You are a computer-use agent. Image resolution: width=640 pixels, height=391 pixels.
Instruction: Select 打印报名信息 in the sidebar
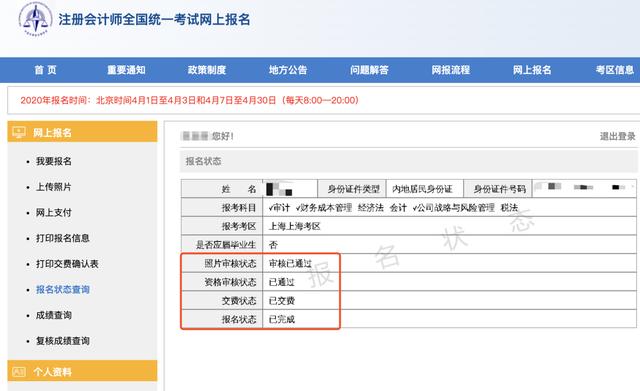click(63, 238)
